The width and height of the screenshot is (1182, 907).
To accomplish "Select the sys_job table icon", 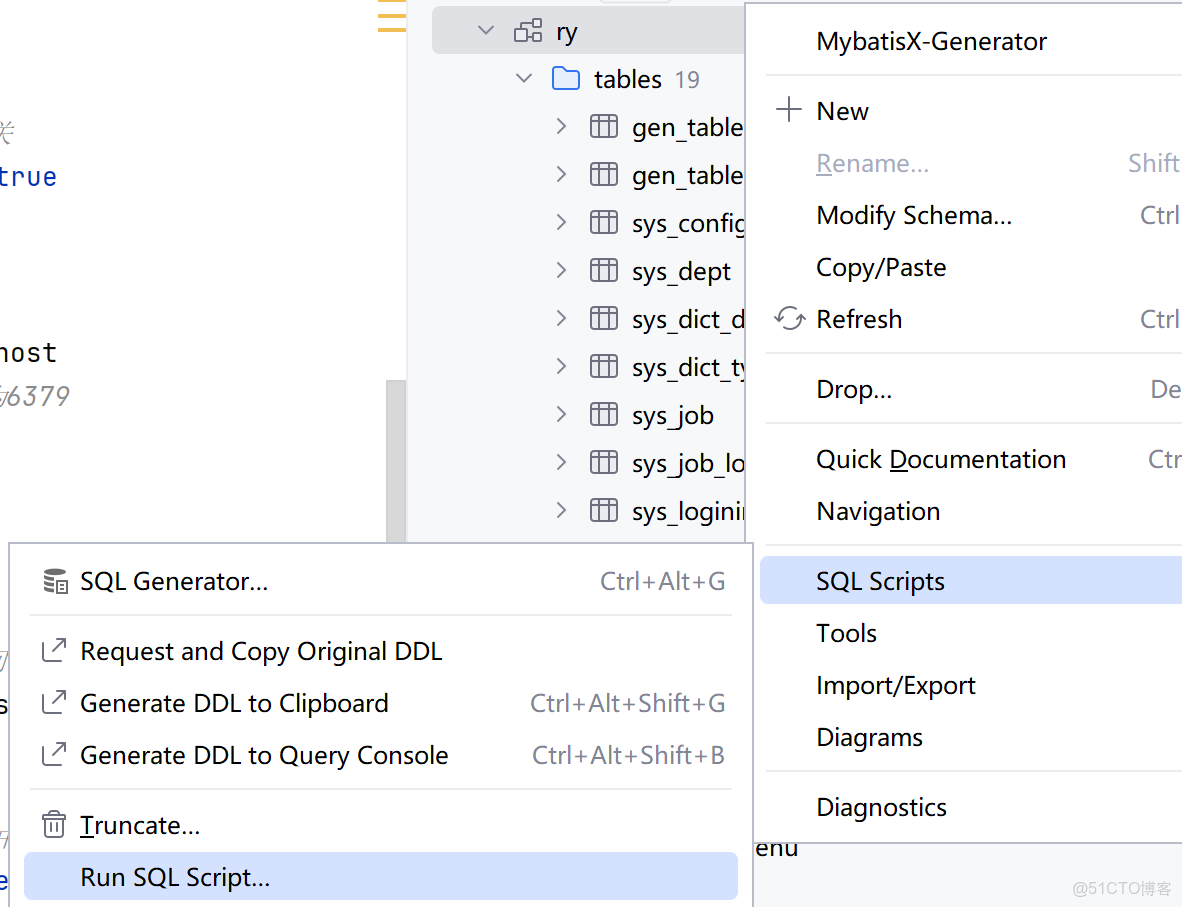I will [604, 414].
